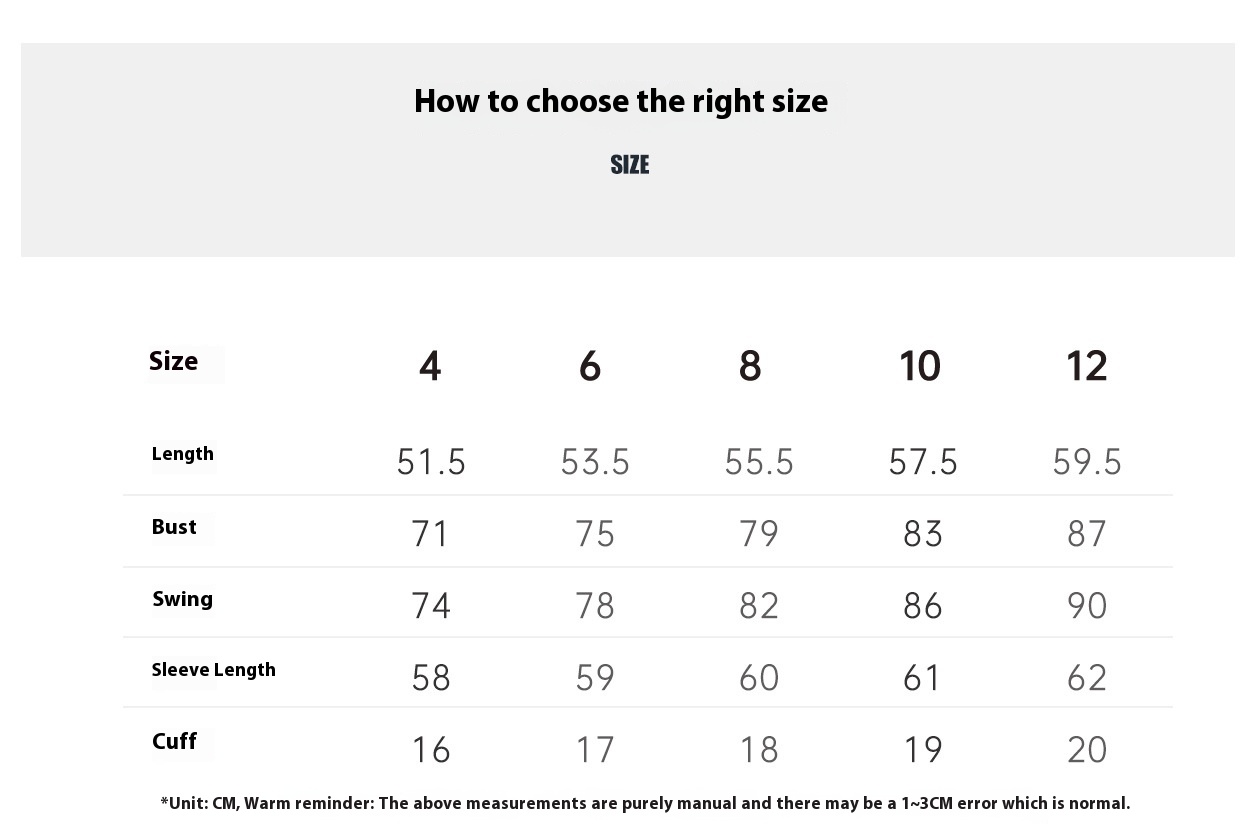Viewport: 1260px width, 836px height.
Task: Click the cuff value 17
Action: coord(595,750)
